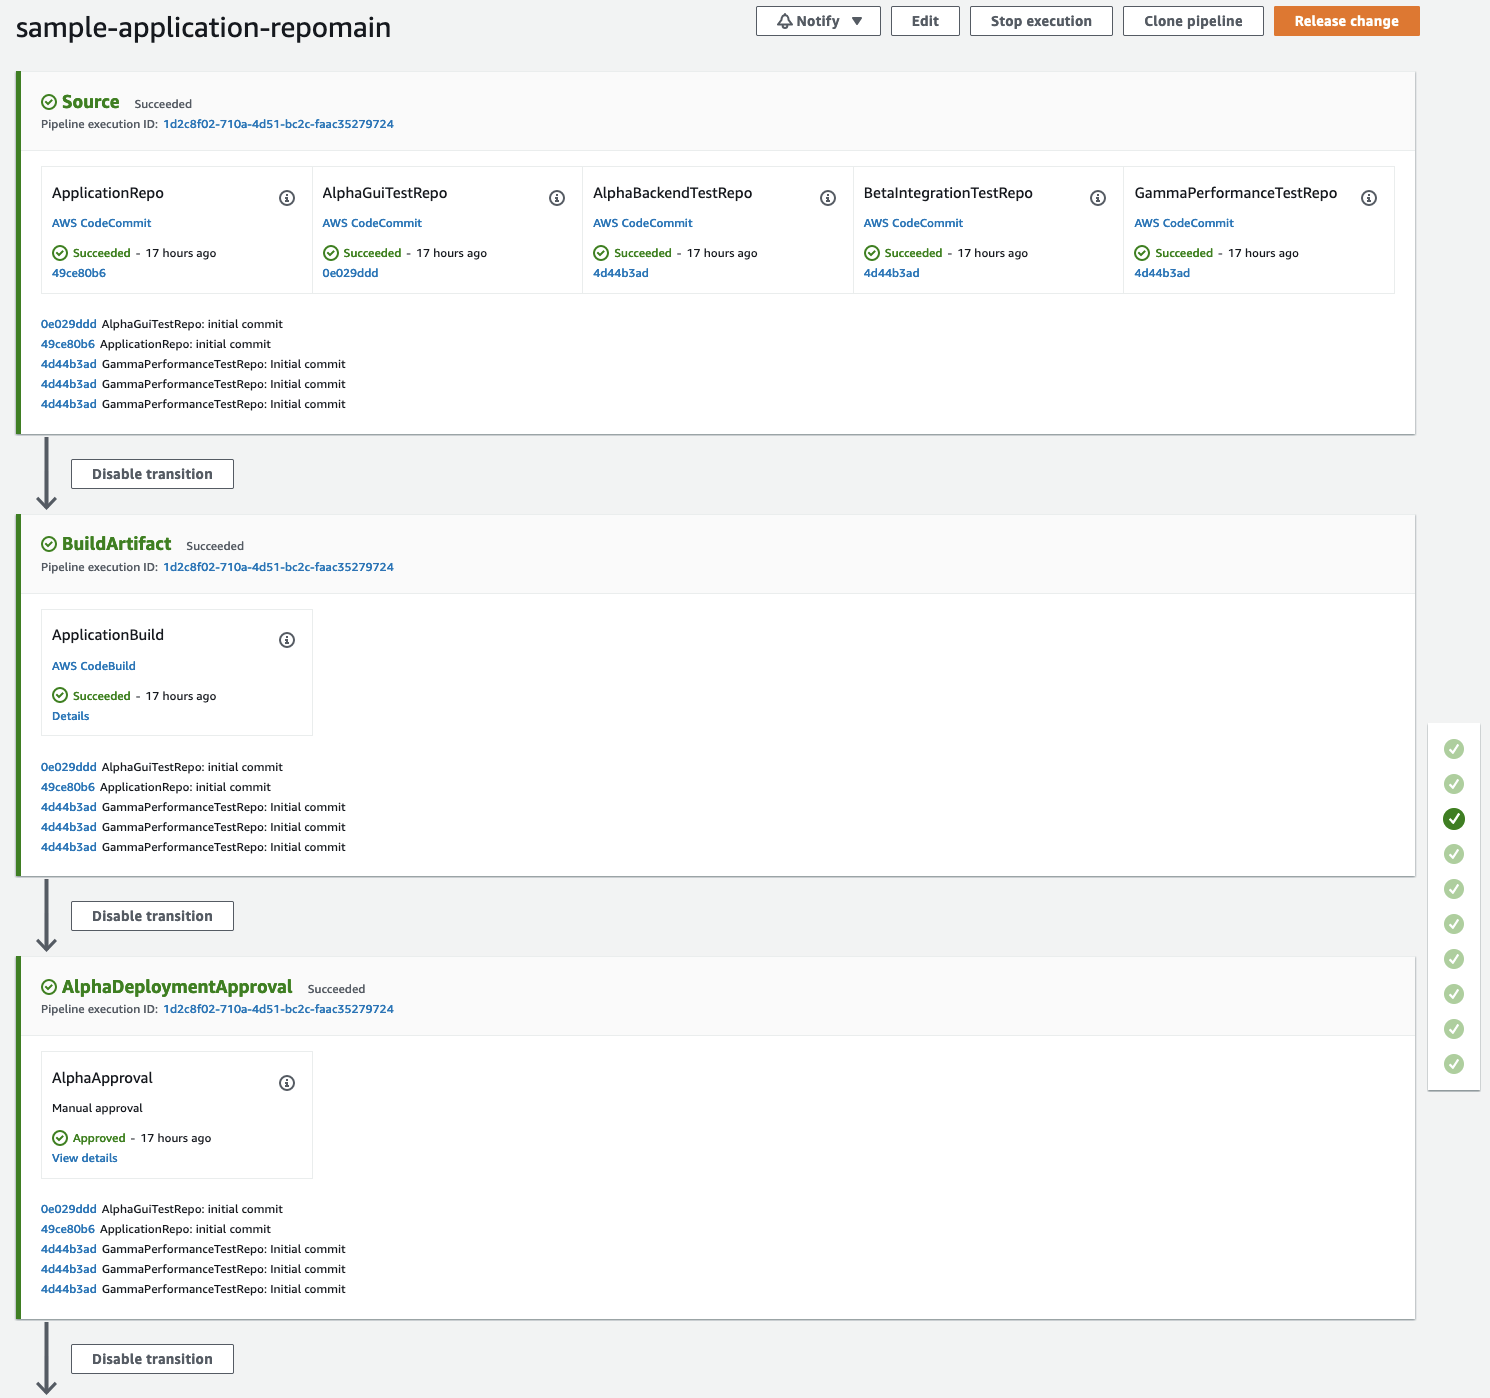Click the Release change button

1346,20
